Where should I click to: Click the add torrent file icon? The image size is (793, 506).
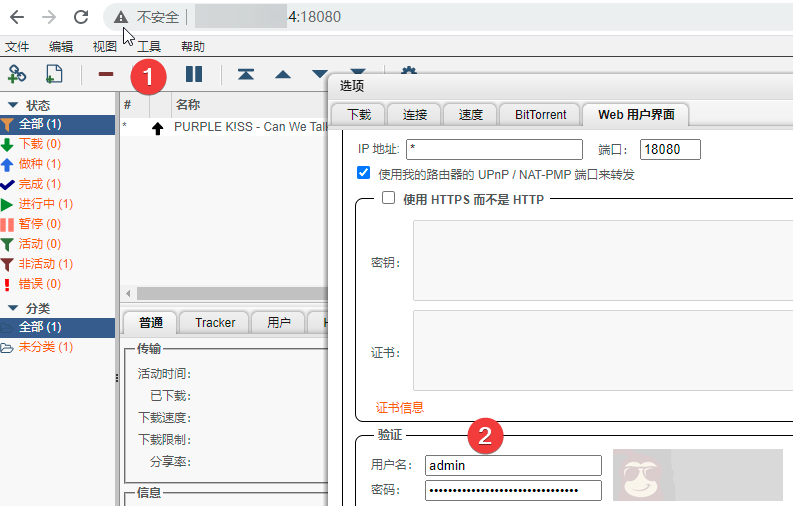click(x=54, y=73)
